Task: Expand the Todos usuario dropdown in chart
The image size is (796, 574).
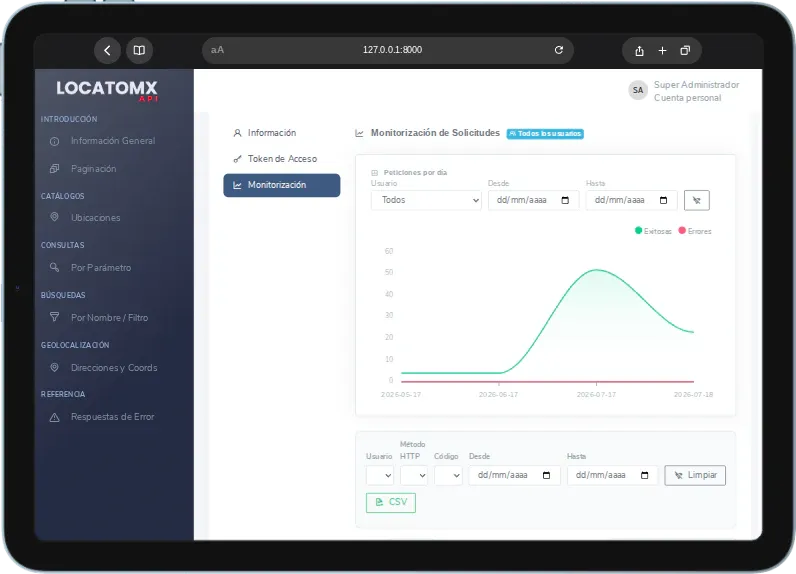Action: [x=426, y=200]
